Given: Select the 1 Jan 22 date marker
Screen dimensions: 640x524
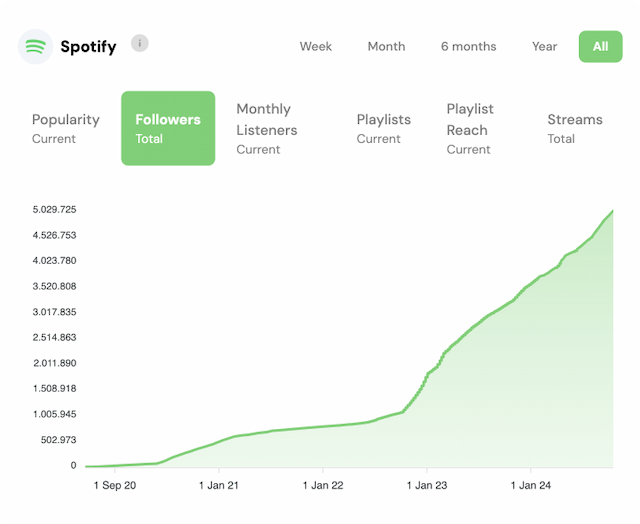Looking at the screenshot, I should 322,486.
